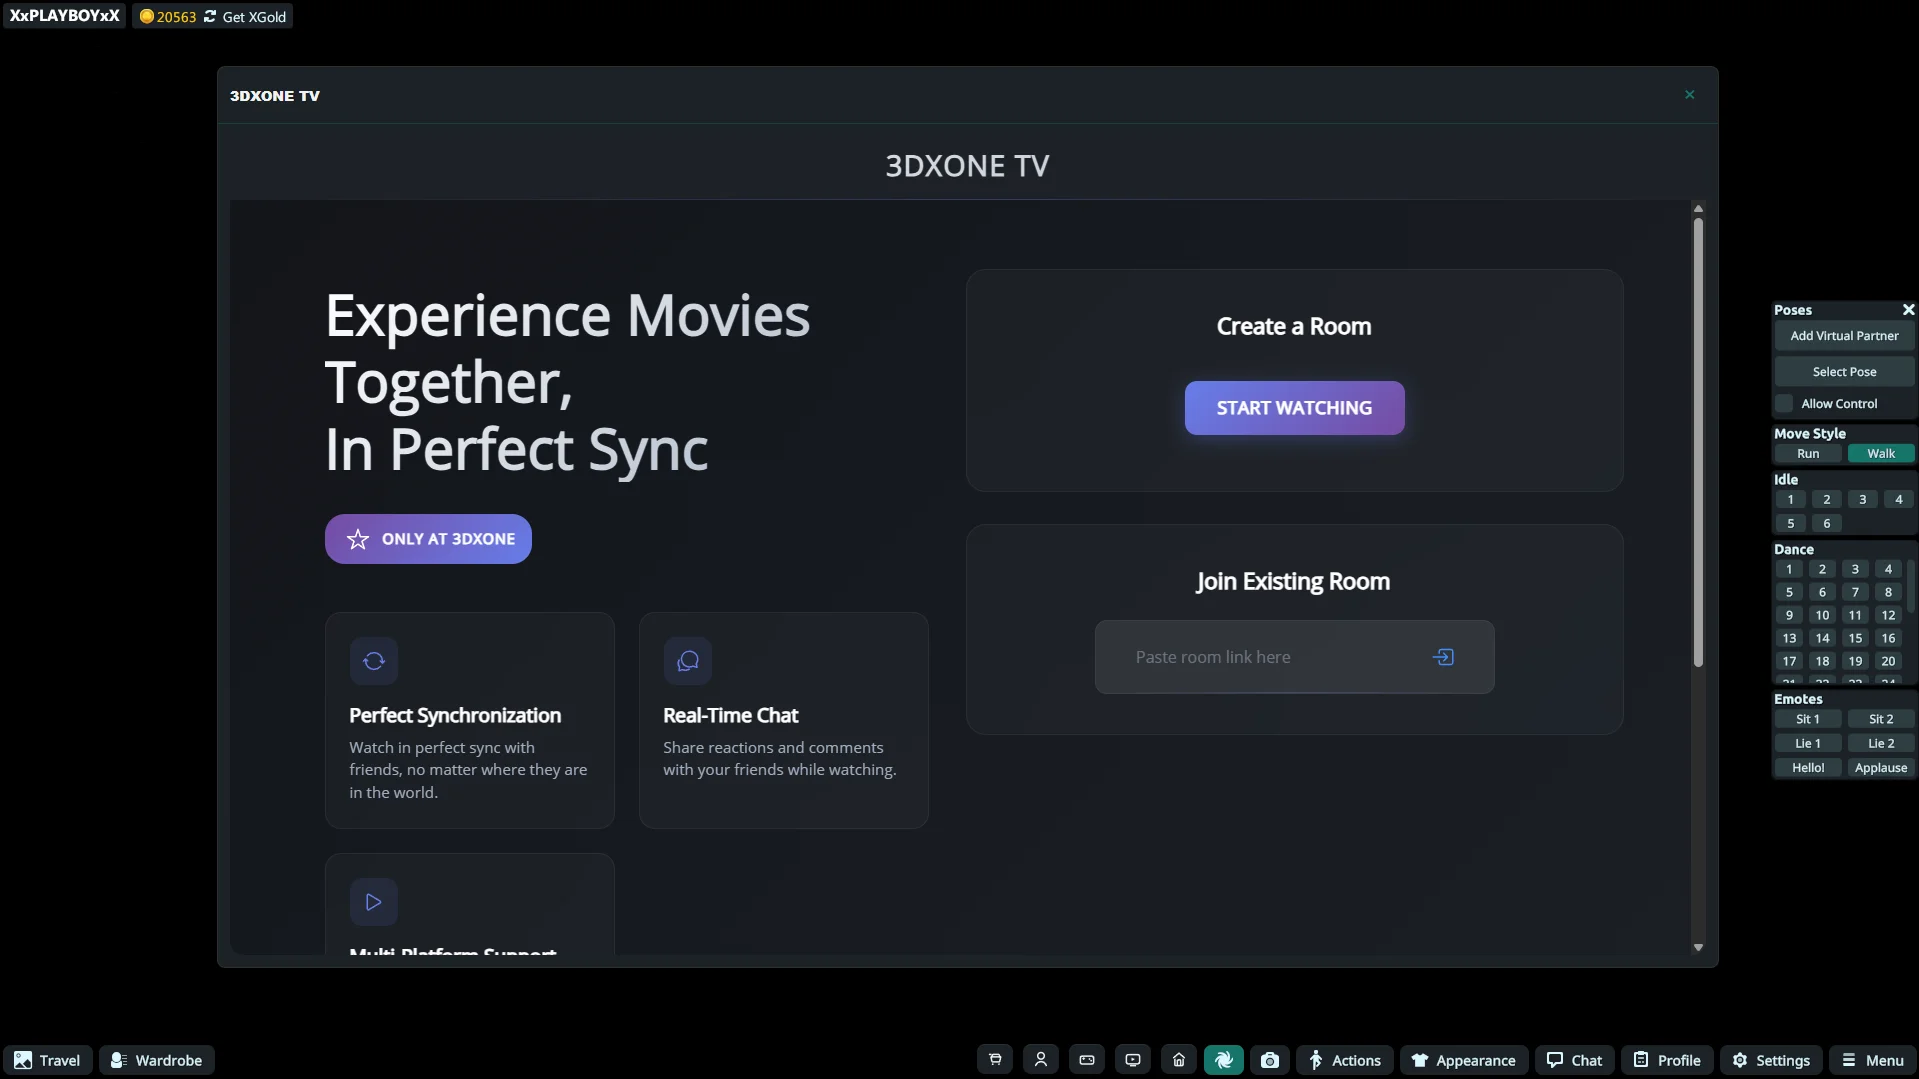The image size is (1919, 1079).
Task: Open the Appearance menu
Action: pyautogui.click(x=1464, y=1060)
